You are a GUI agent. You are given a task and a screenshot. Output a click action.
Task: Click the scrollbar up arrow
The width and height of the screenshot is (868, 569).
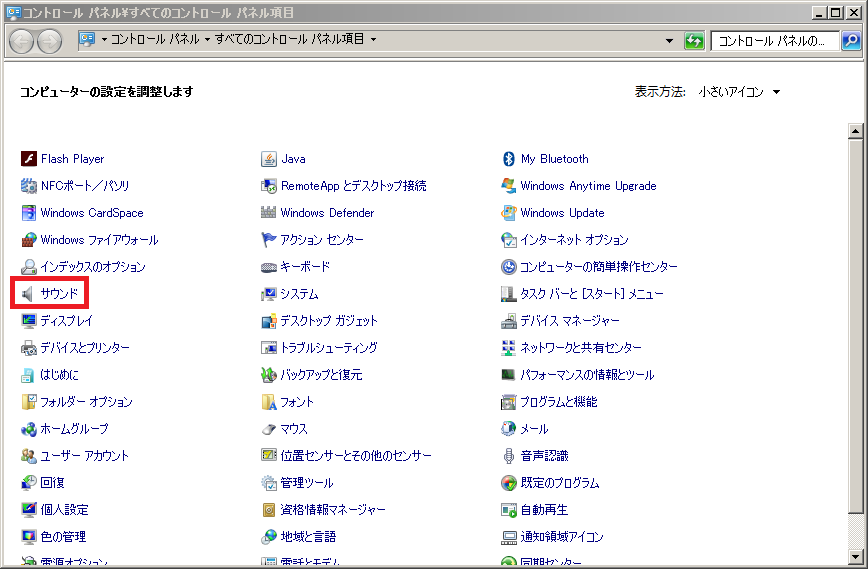(x=855, y=131)
